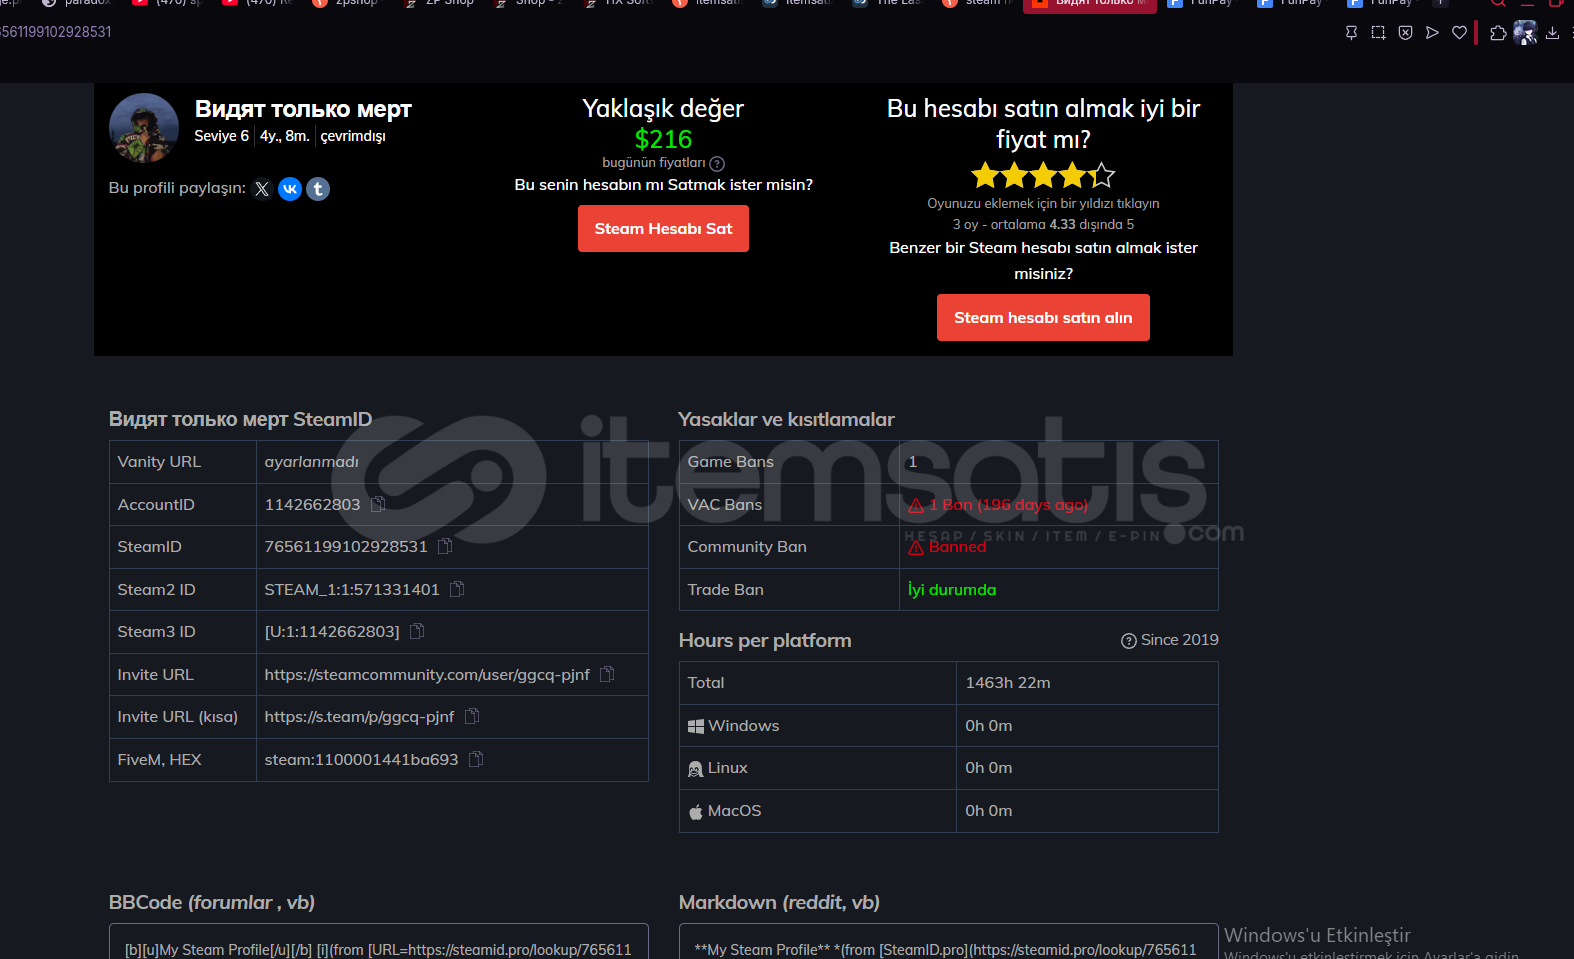
Task: Share this profile on VK
Action: pos(290,189)
